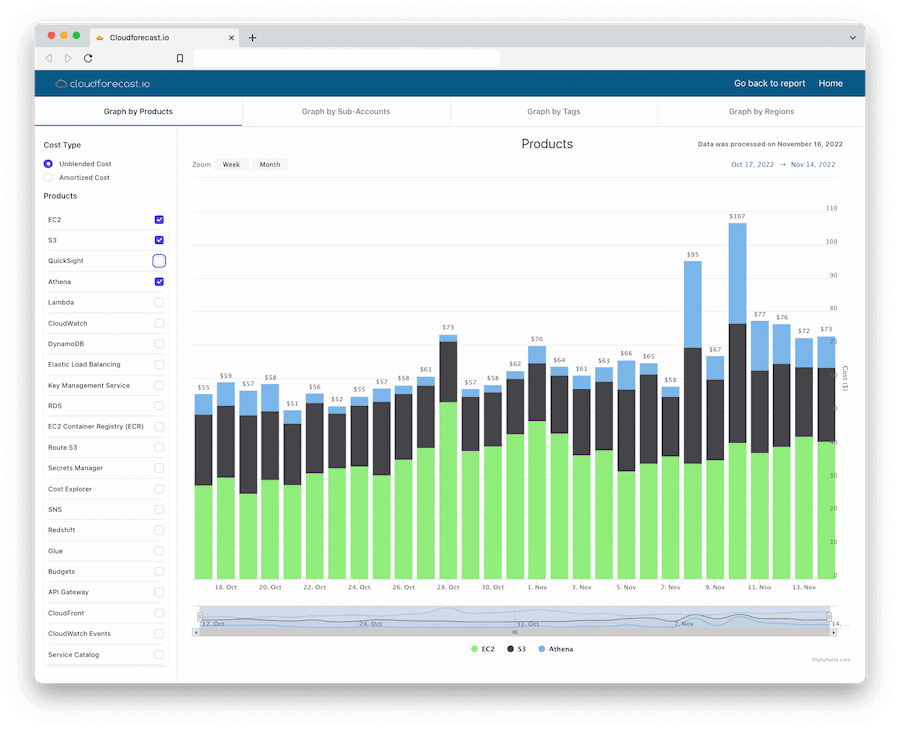The image size is (900, 729).
Task: Close the Cloudforecast.io browser tab
Action: click(231, 38)
